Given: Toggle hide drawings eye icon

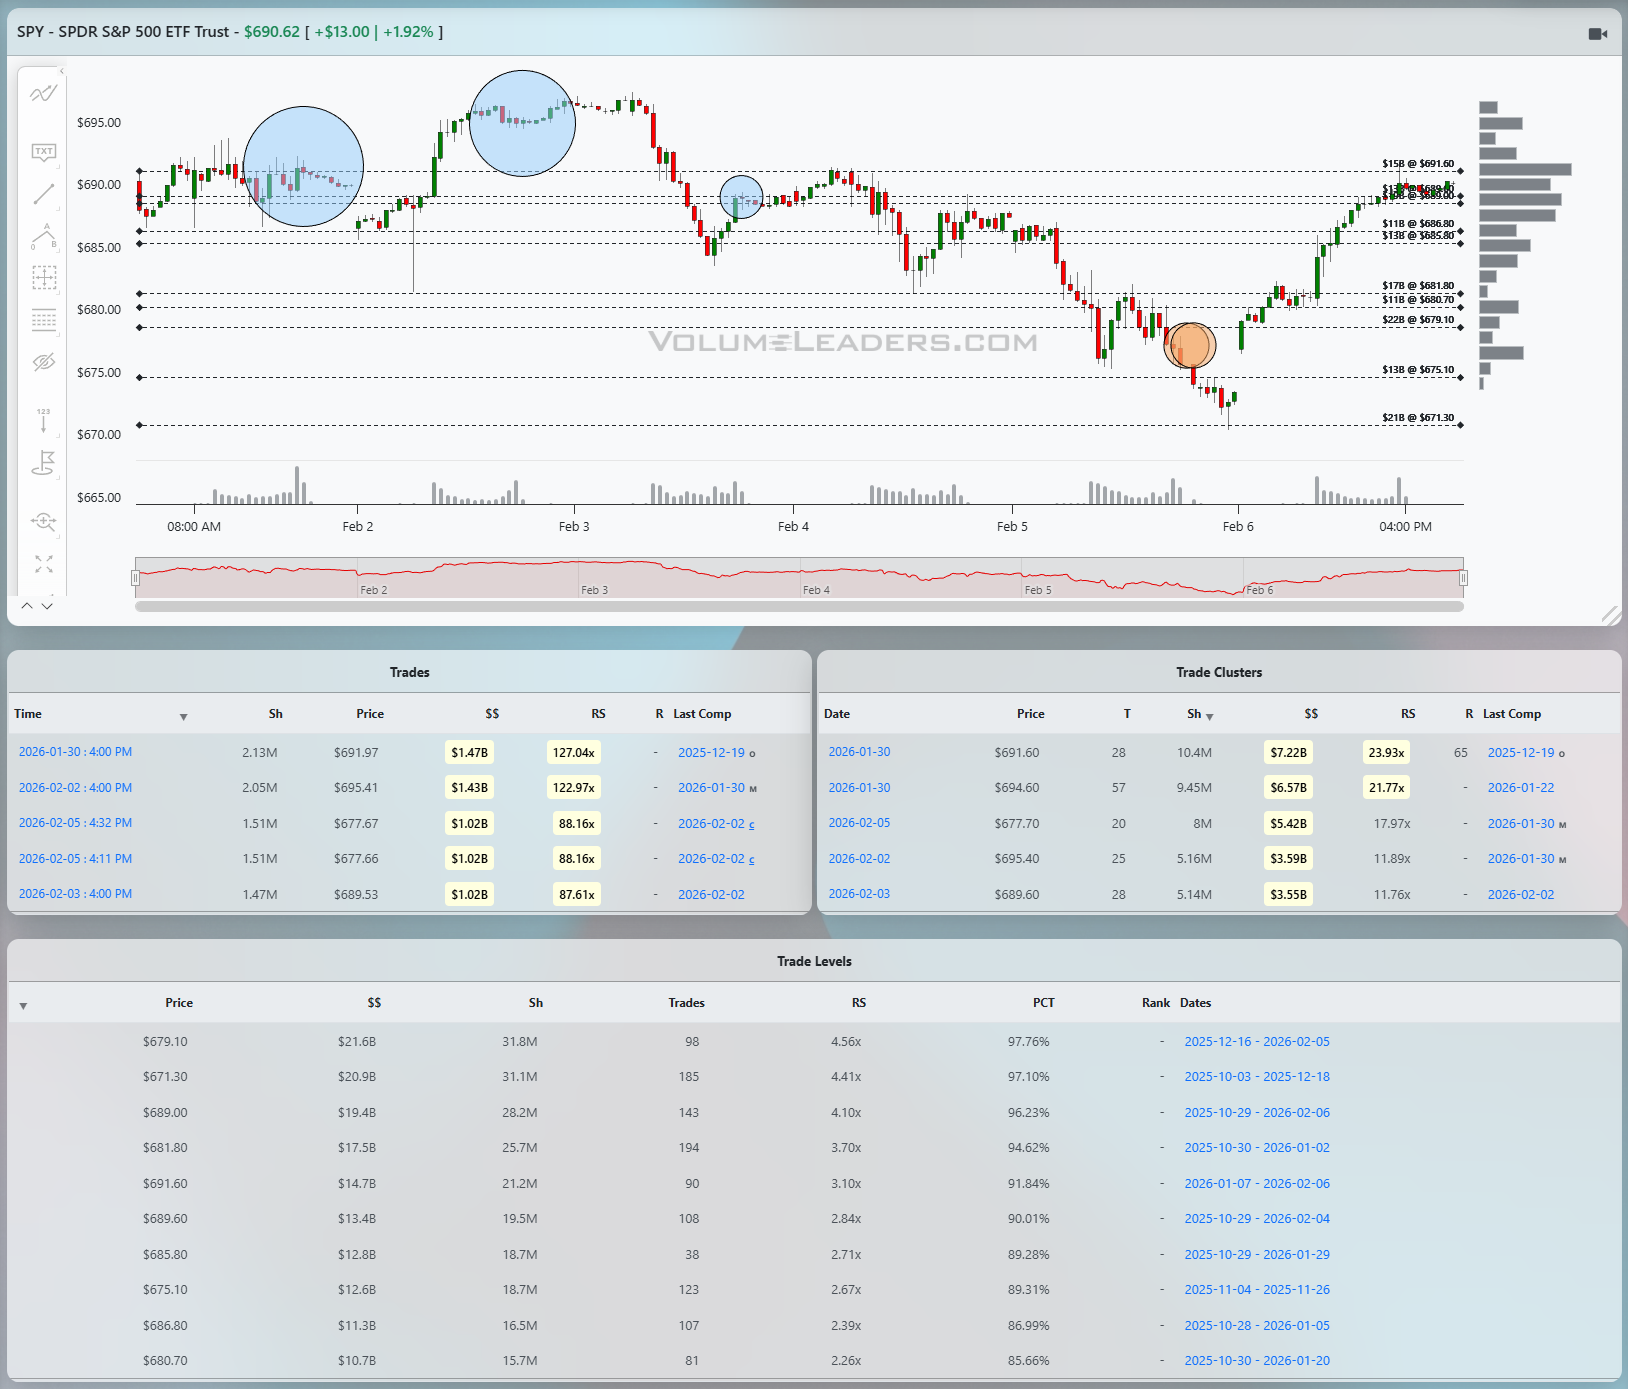Looking at the screenshot, I should point(43,362).
